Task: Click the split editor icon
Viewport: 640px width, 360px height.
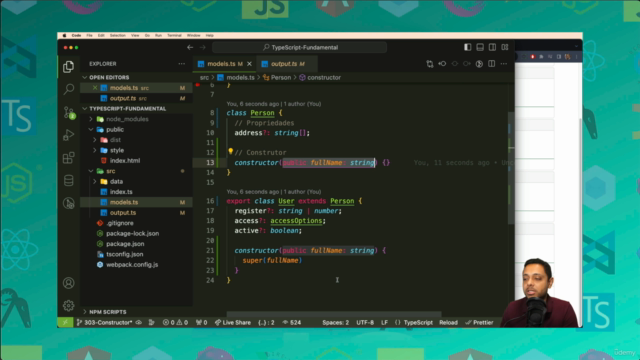Action: 491,64
